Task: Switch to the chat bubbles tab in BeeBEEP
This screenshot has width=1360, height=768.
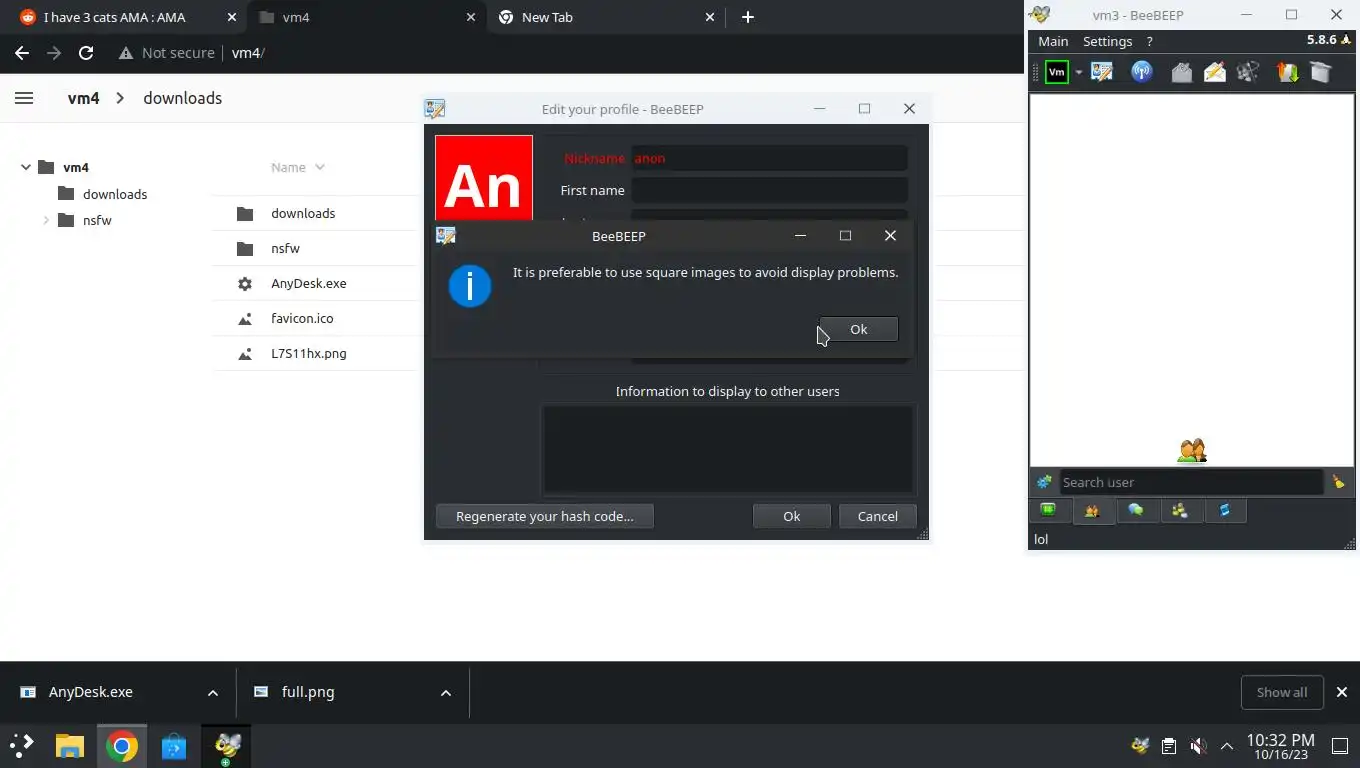Action: tap(1136, 510)
